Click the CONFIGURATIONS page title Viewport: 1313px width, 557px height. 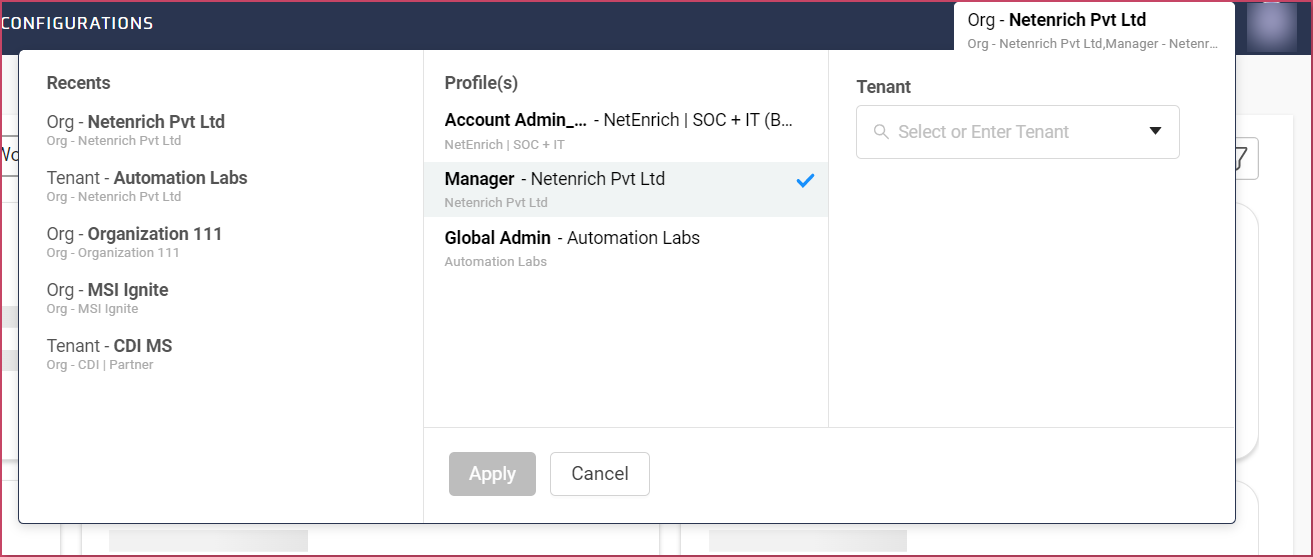point(77,23)
